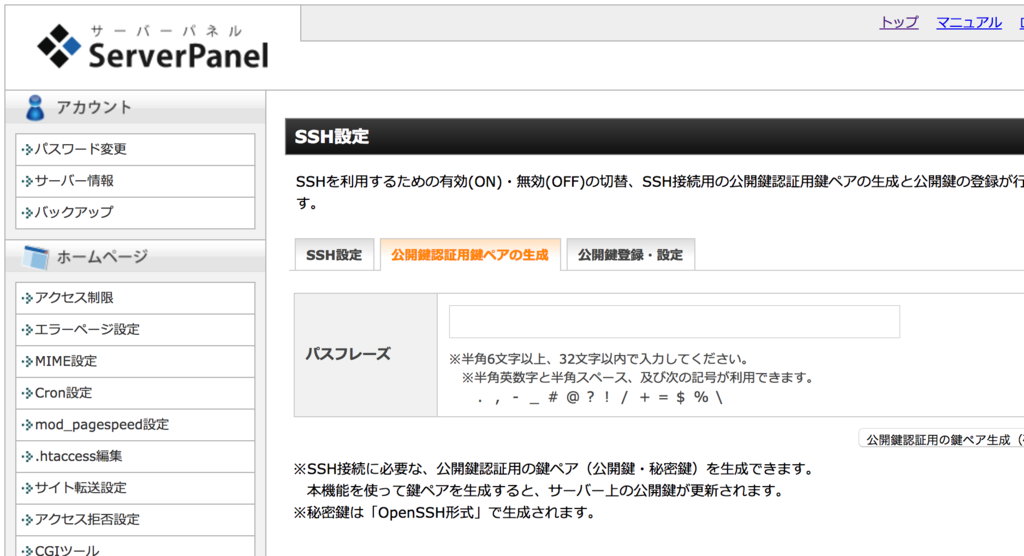Screen dimensions: 1024x556
Task: Open MIME設定 in the sidebar
Action: click(135, 361)
